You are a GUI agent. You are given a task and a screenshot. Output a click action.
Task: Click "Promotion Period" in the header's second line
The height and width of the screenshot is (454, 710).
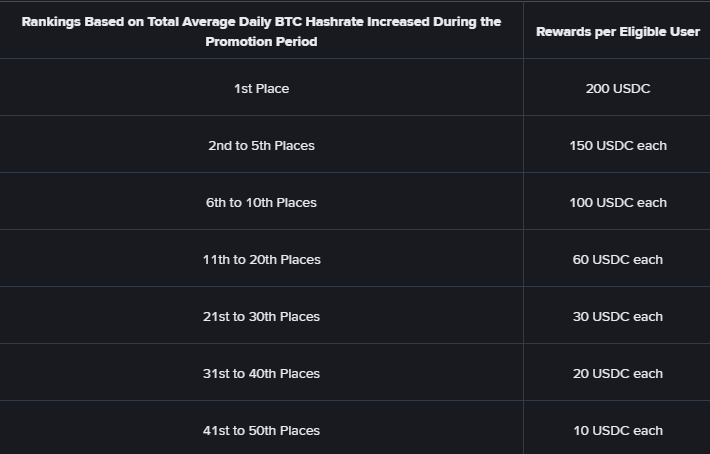pos(261,42)
